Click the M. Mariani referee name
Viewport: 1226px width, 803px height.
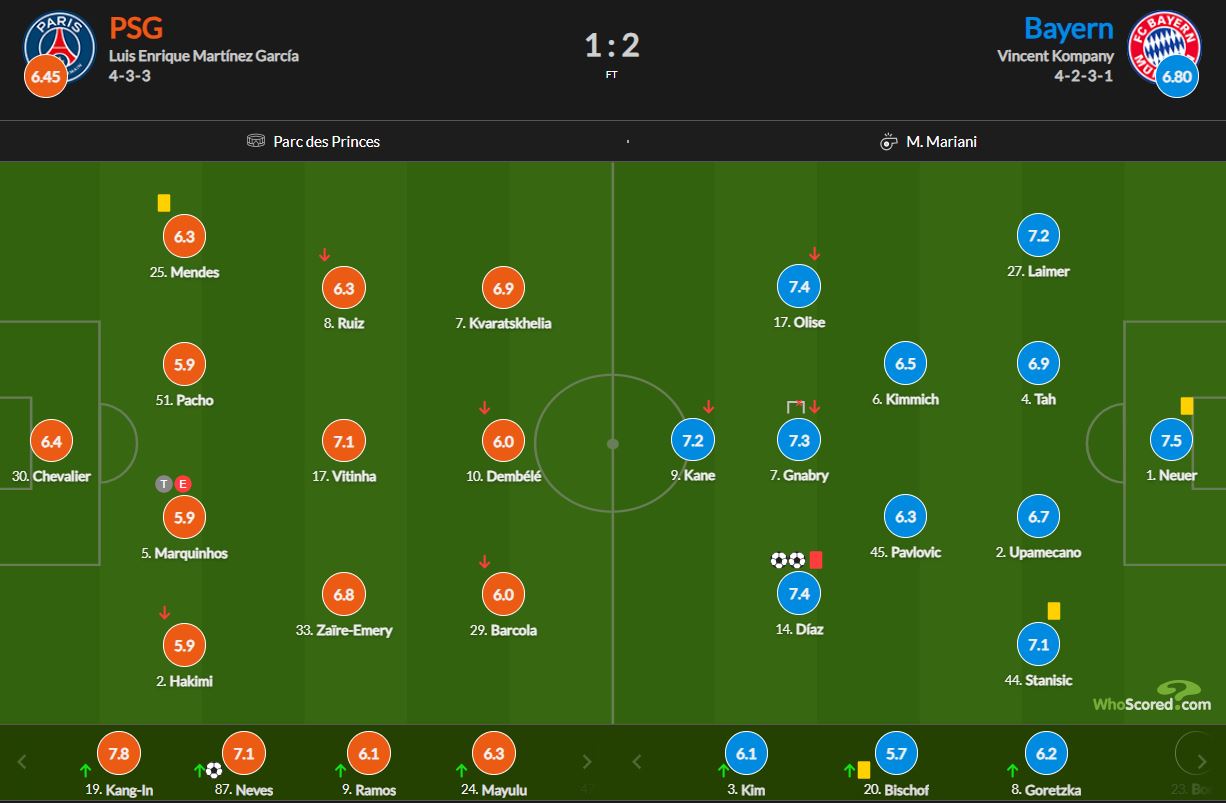(941, 142)
